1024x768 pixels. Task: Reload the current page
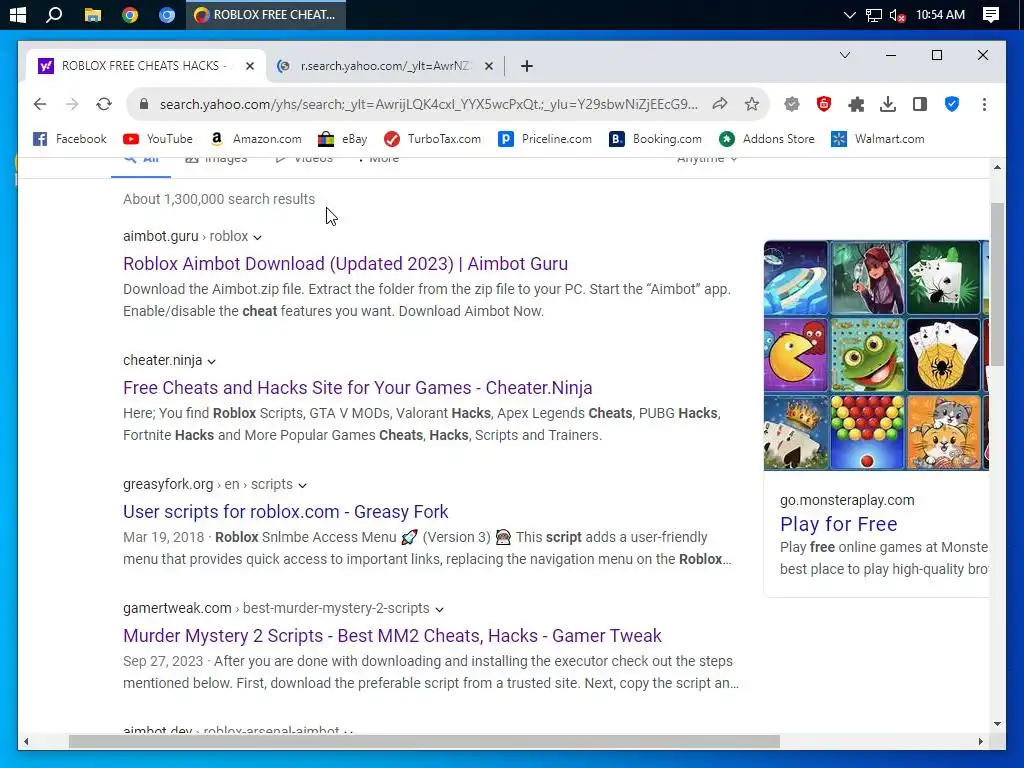point(104,104)
